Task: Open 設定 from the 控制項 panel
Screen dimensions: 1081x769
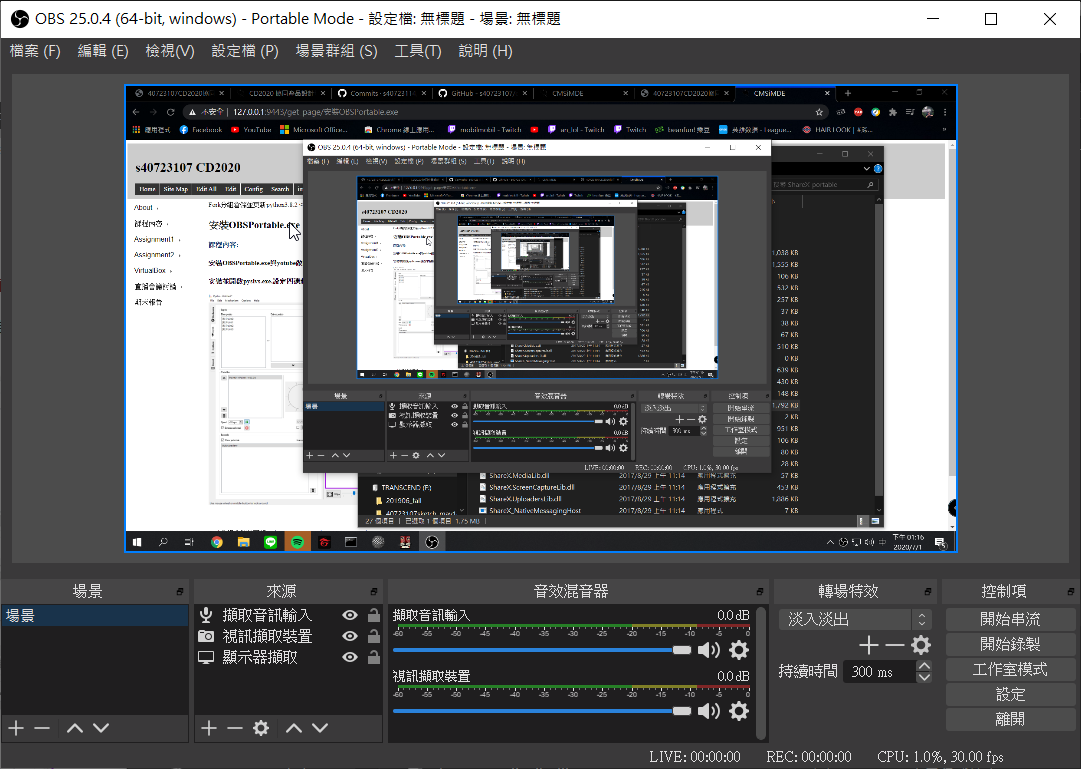Action: [1010, 694]
